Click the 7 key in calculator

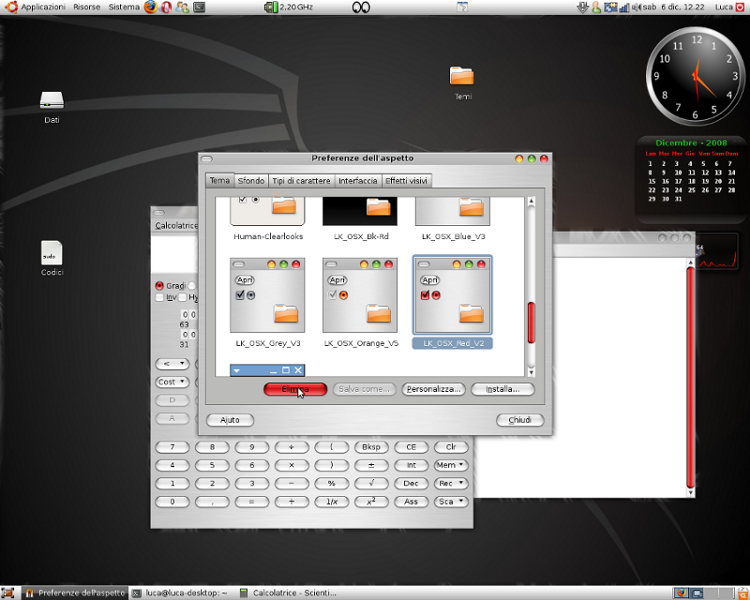point(172,447)
